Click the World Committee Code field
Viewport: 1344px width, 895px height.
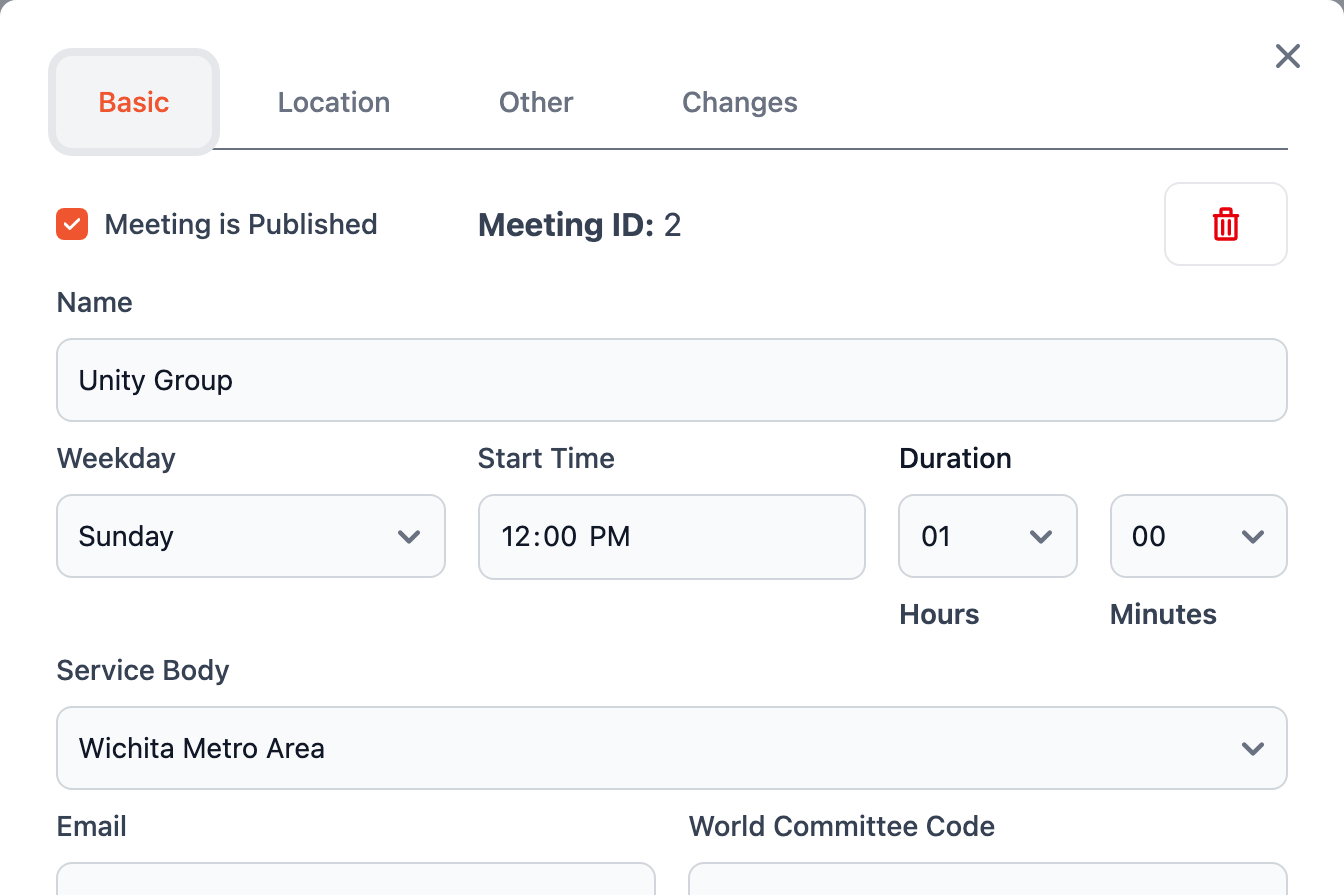pyautogui.click(x=988, y=879)
